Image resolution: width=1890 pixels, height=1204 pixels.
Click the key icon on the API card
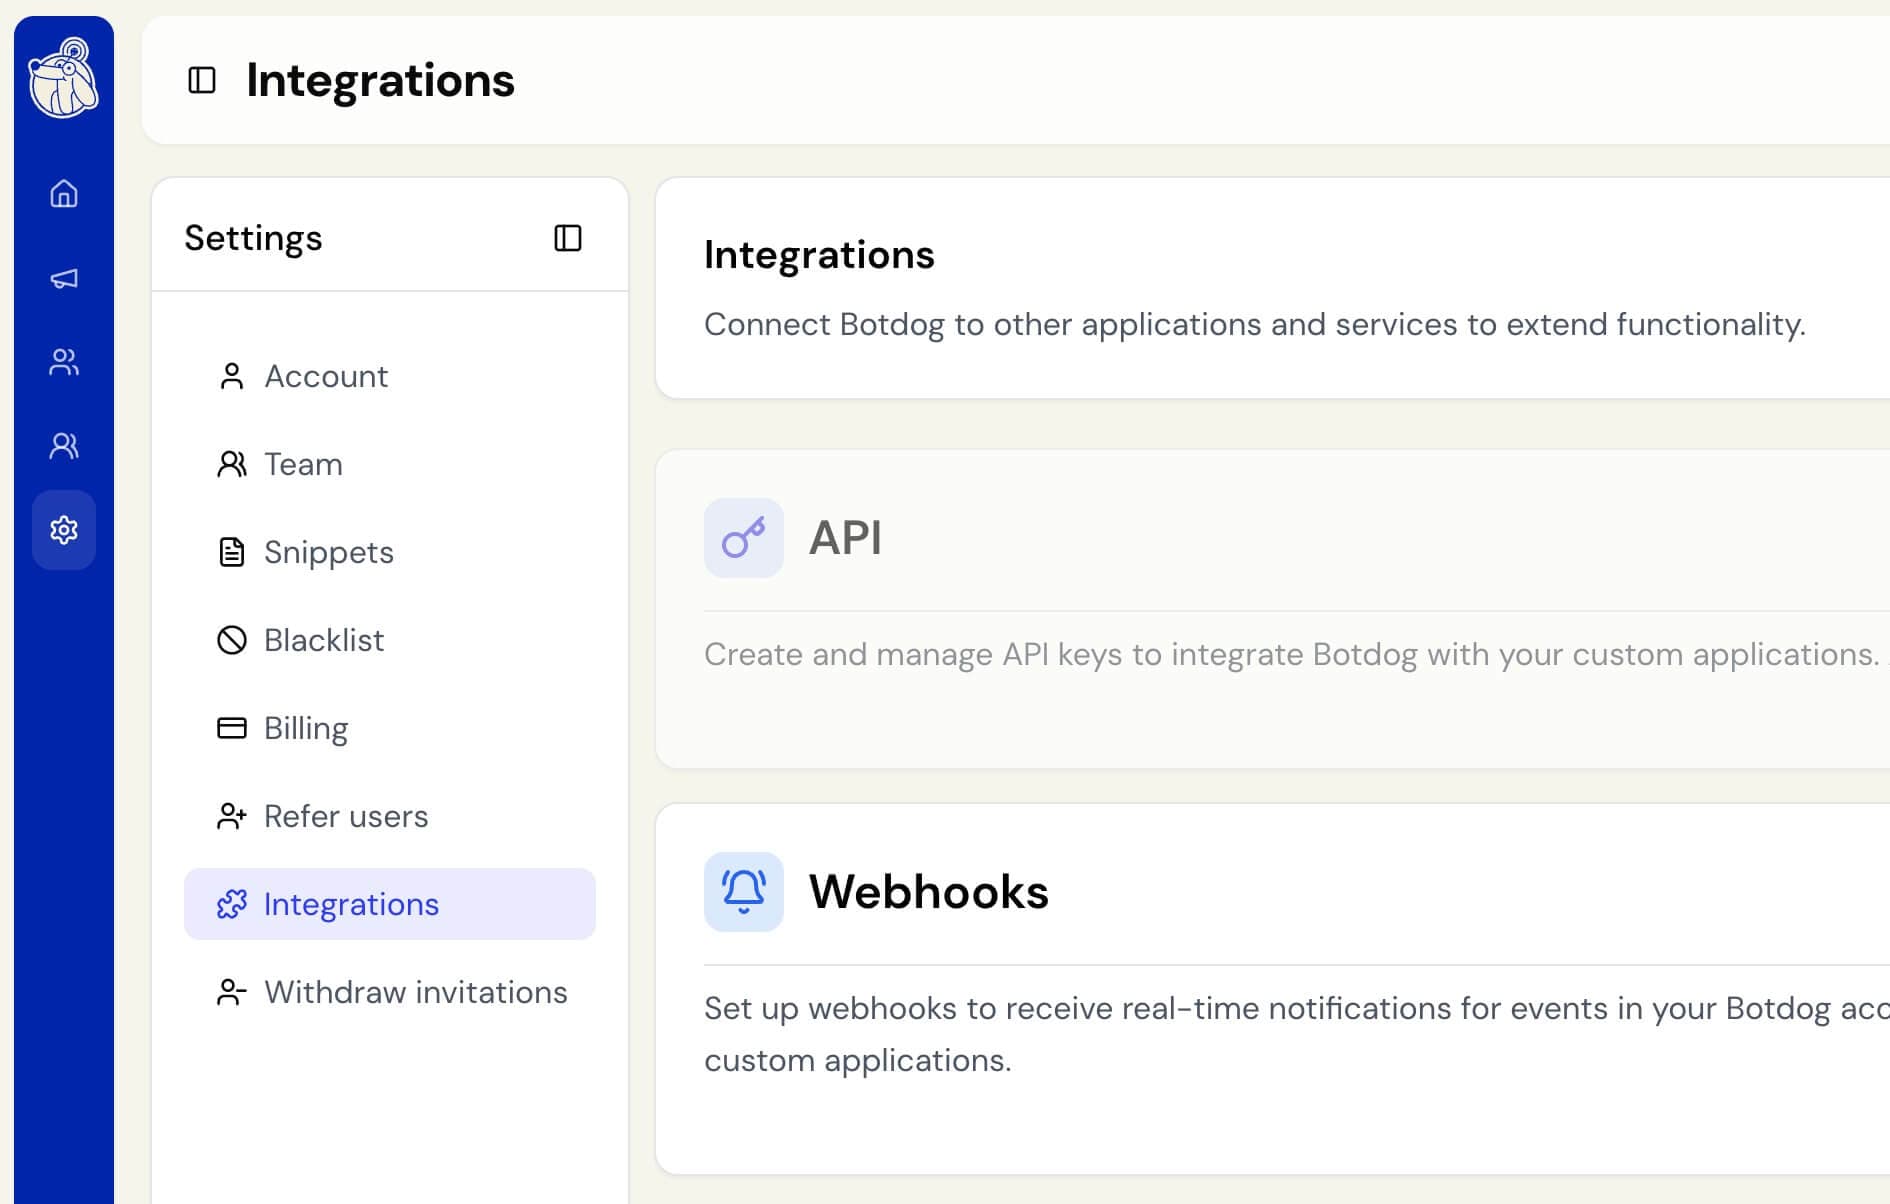[x=744, y=538]
